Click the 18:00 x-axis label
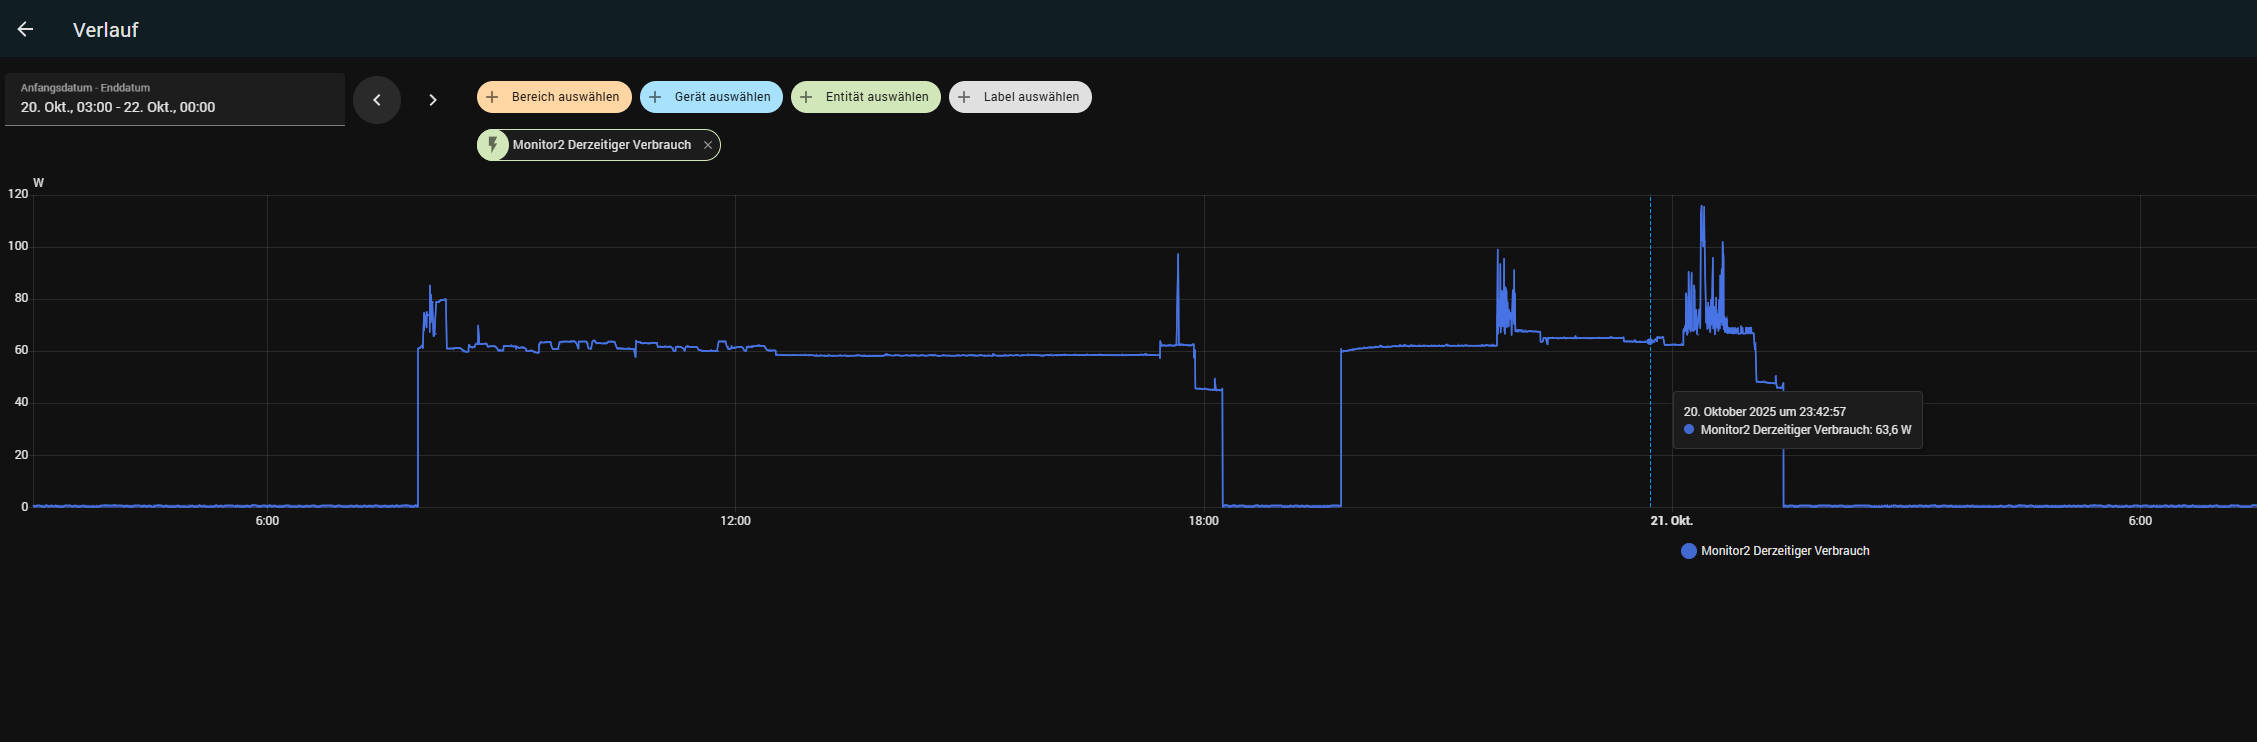The image size is (2257, 742). point(1203,521)
